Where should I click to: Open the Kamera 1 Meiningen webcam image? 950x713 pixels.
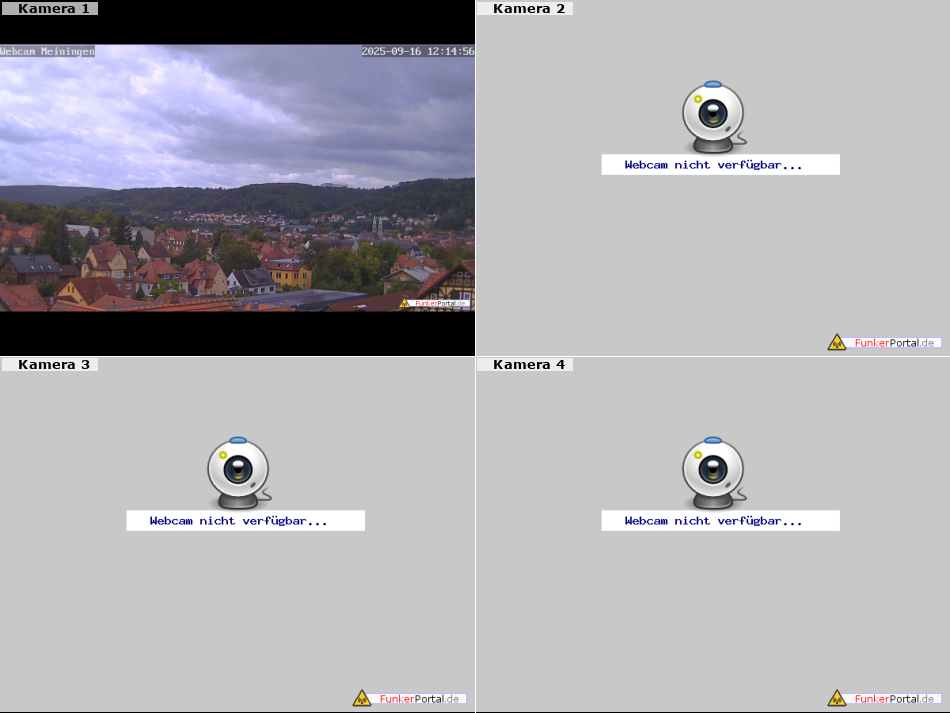point(237,178)
